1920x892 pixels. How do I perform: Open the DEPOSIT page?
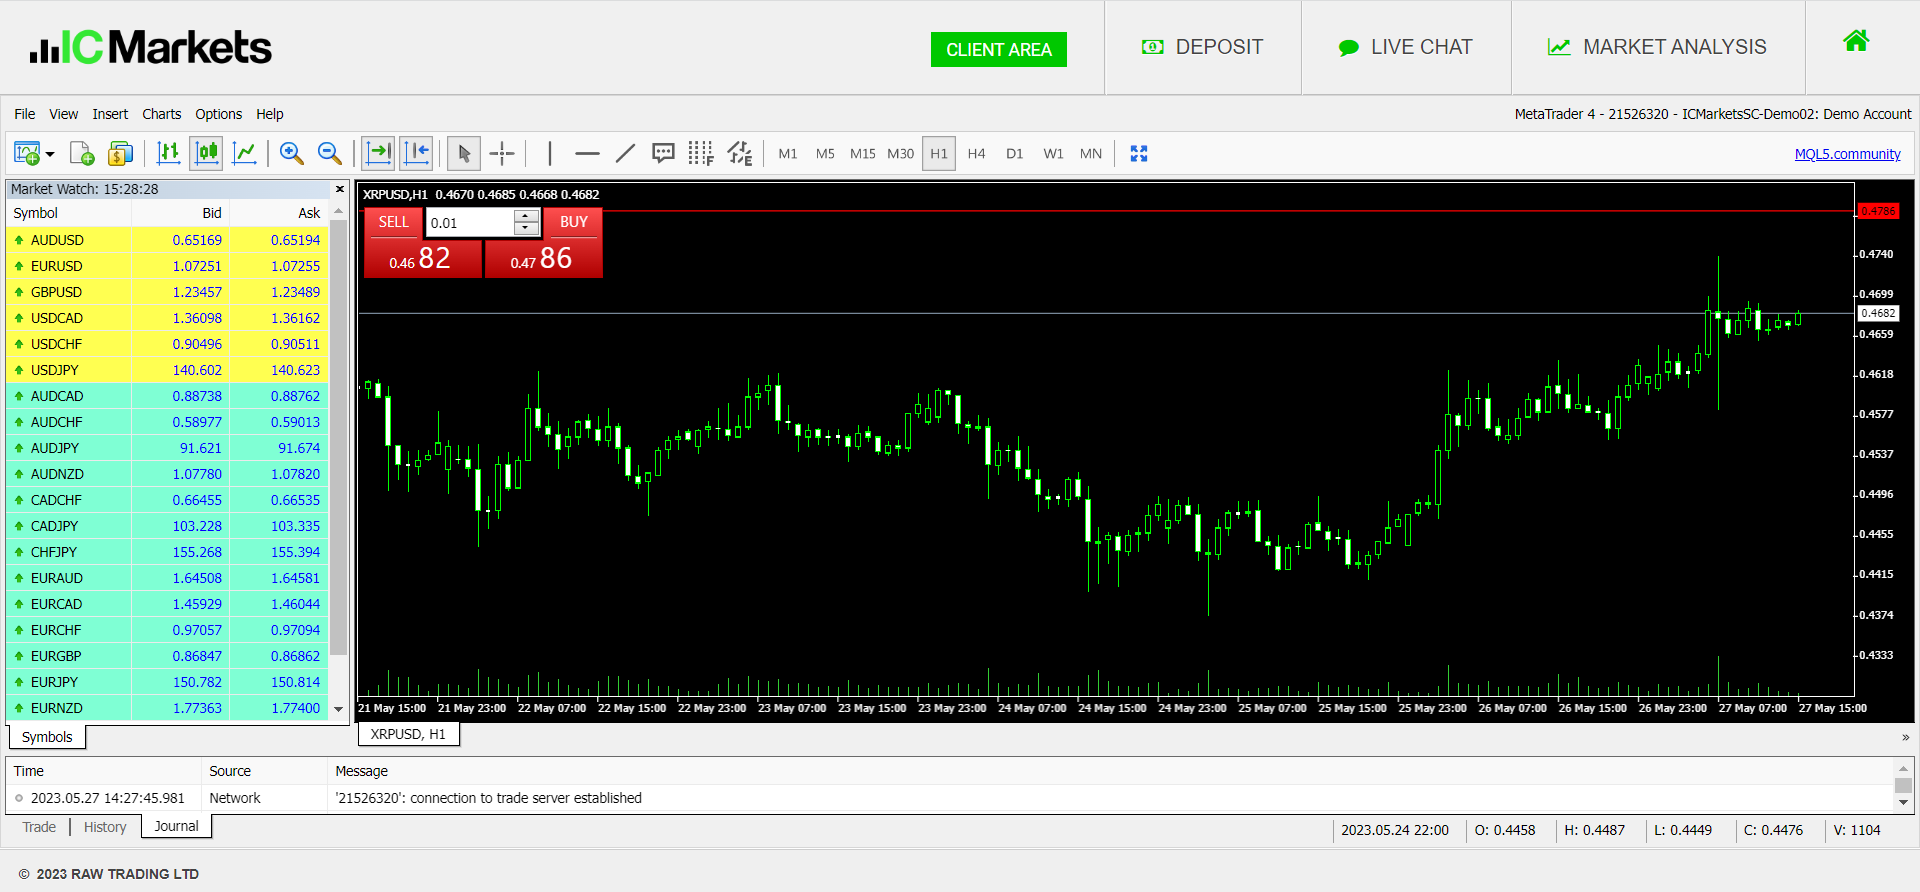pyautogui.click(x=1203, y=47)
